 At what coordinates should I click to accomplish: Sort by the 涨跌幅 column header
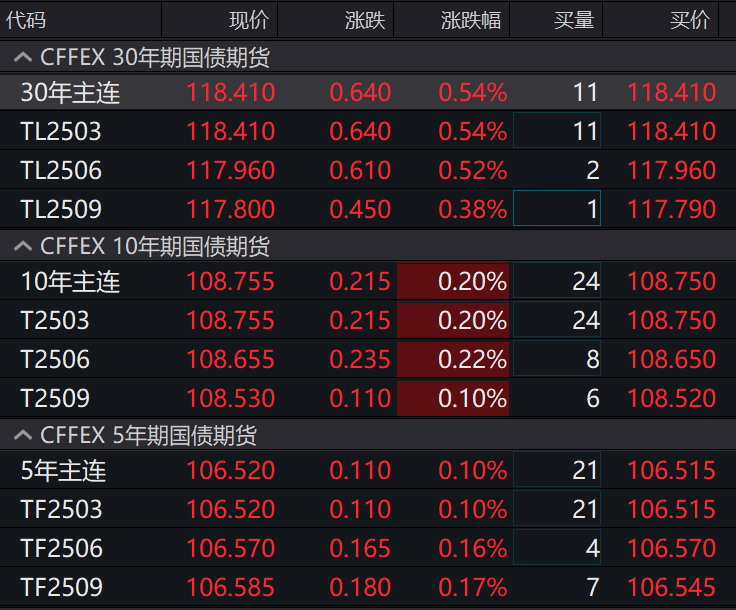coord(470,19)
